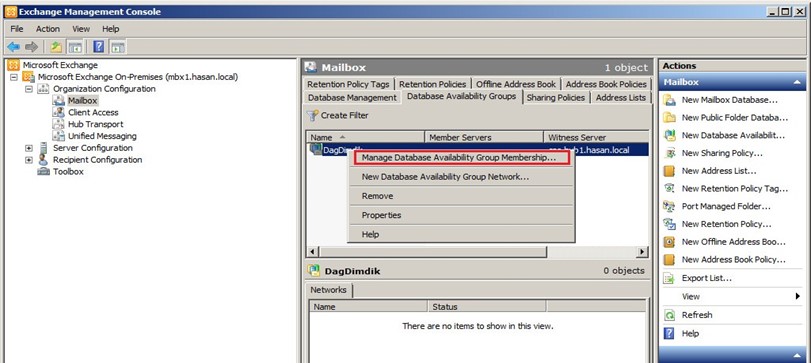Click the horizontal scrollbar right arrow
This screenshot has width=811, height=363.
coord(642,252)
